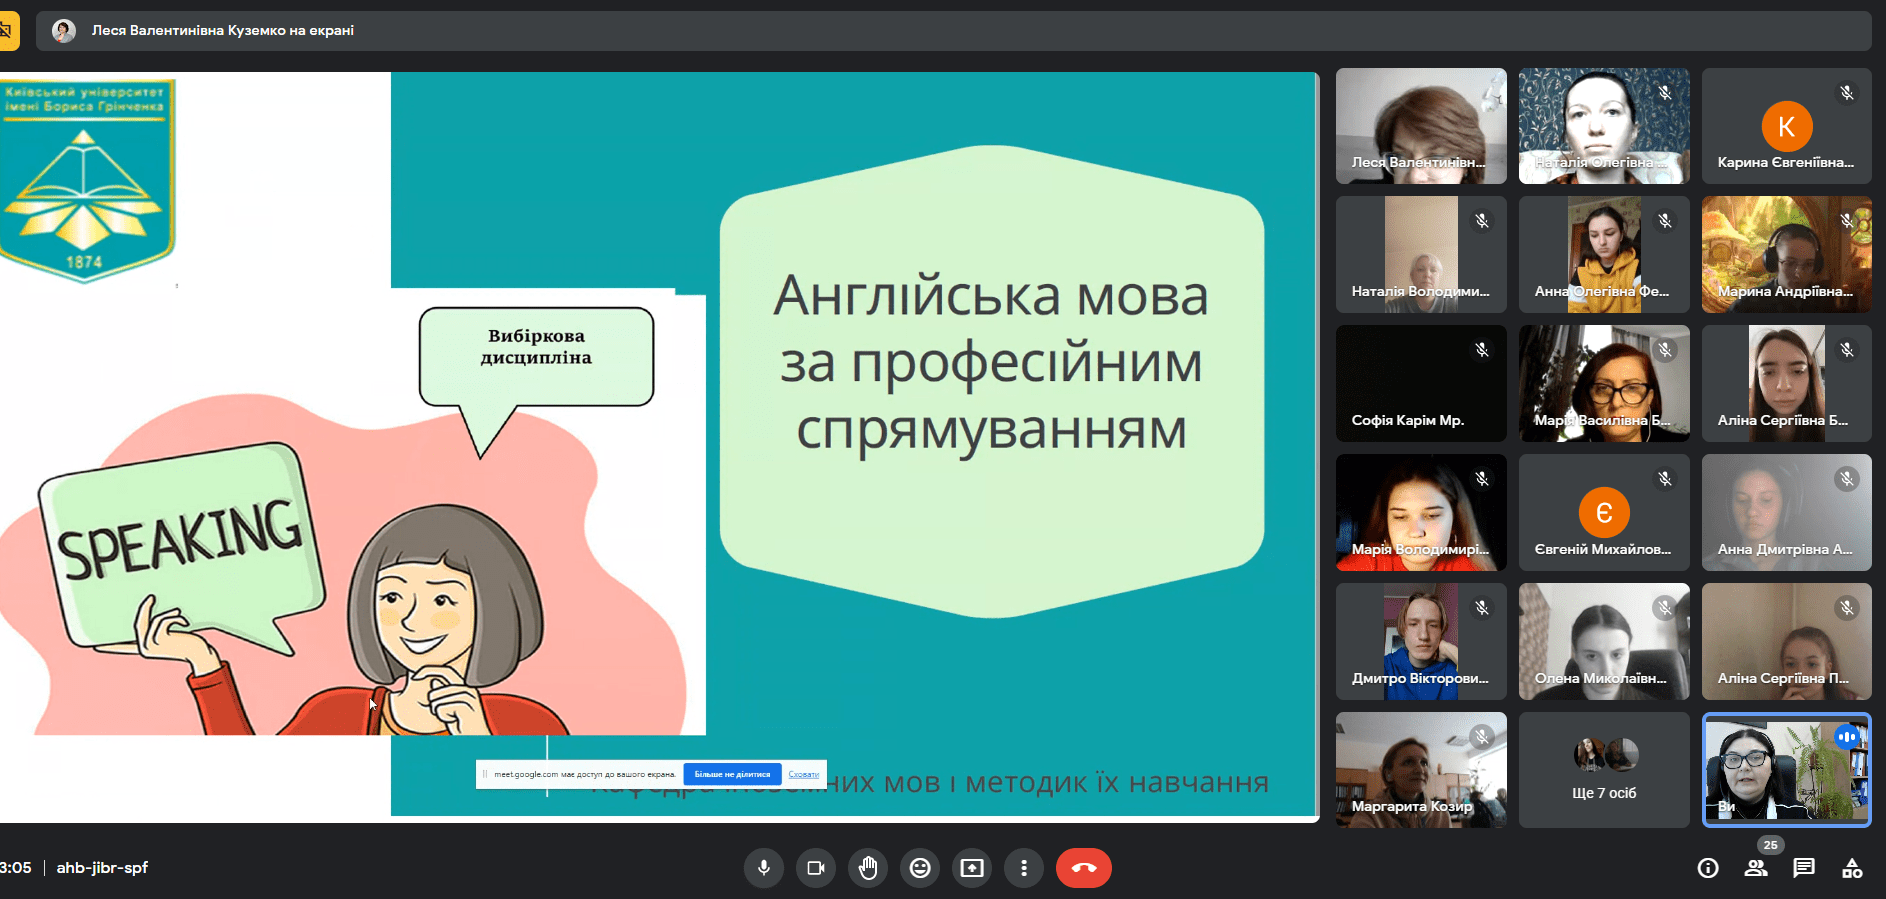Mute the microphone in the call bar
The width and height of the screenshot is (1886, 899).
click(764, 868)
